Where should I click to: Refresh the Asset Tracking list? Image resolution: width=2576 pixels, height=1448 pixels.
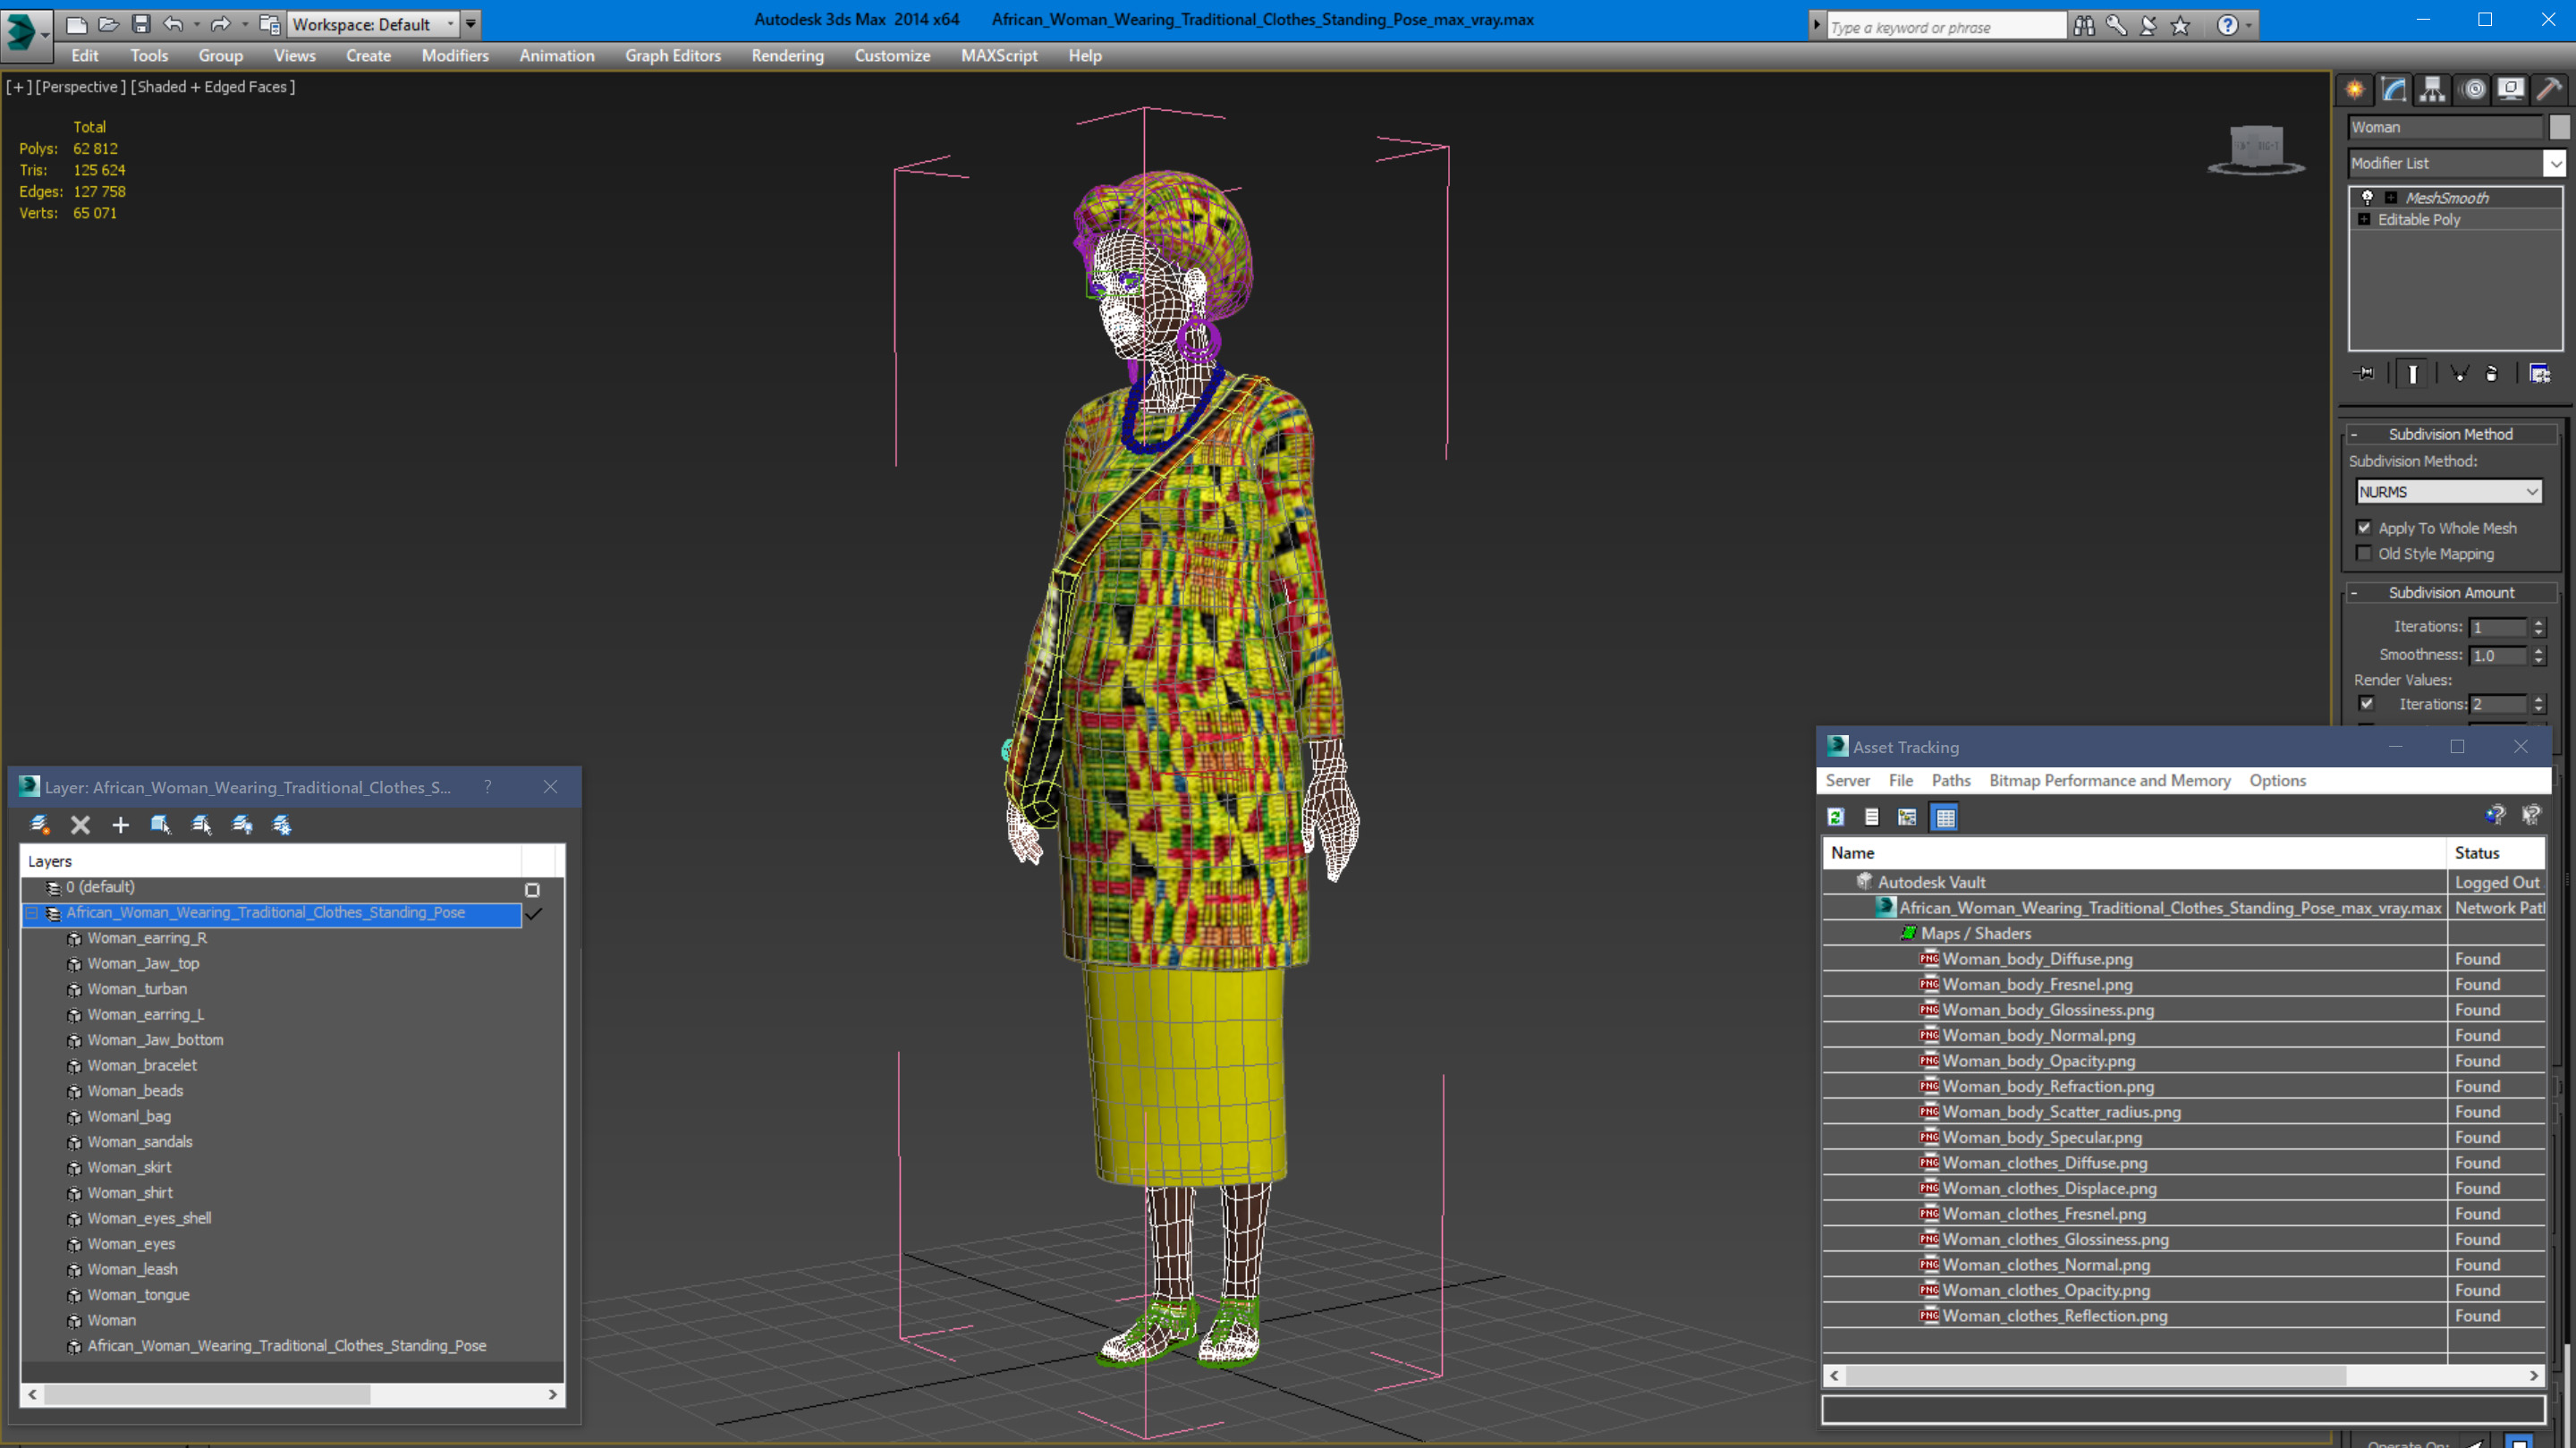pyautogui.click(x=1836, y=818)
